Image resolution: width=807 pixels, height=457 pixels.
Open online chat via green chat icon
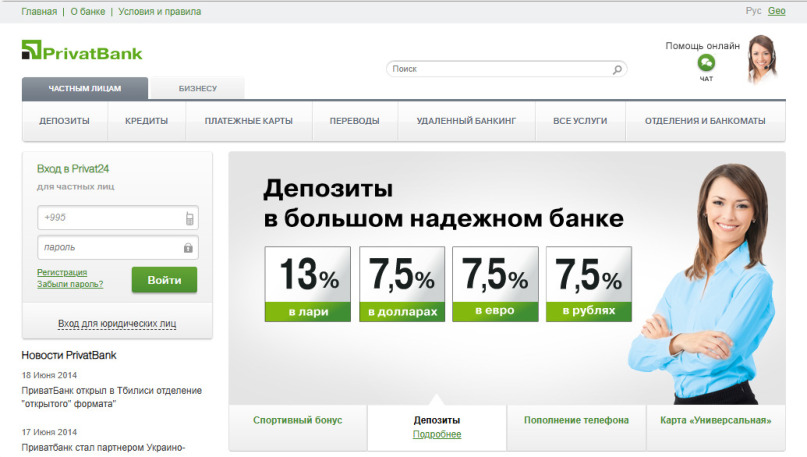tap(706, 63)
